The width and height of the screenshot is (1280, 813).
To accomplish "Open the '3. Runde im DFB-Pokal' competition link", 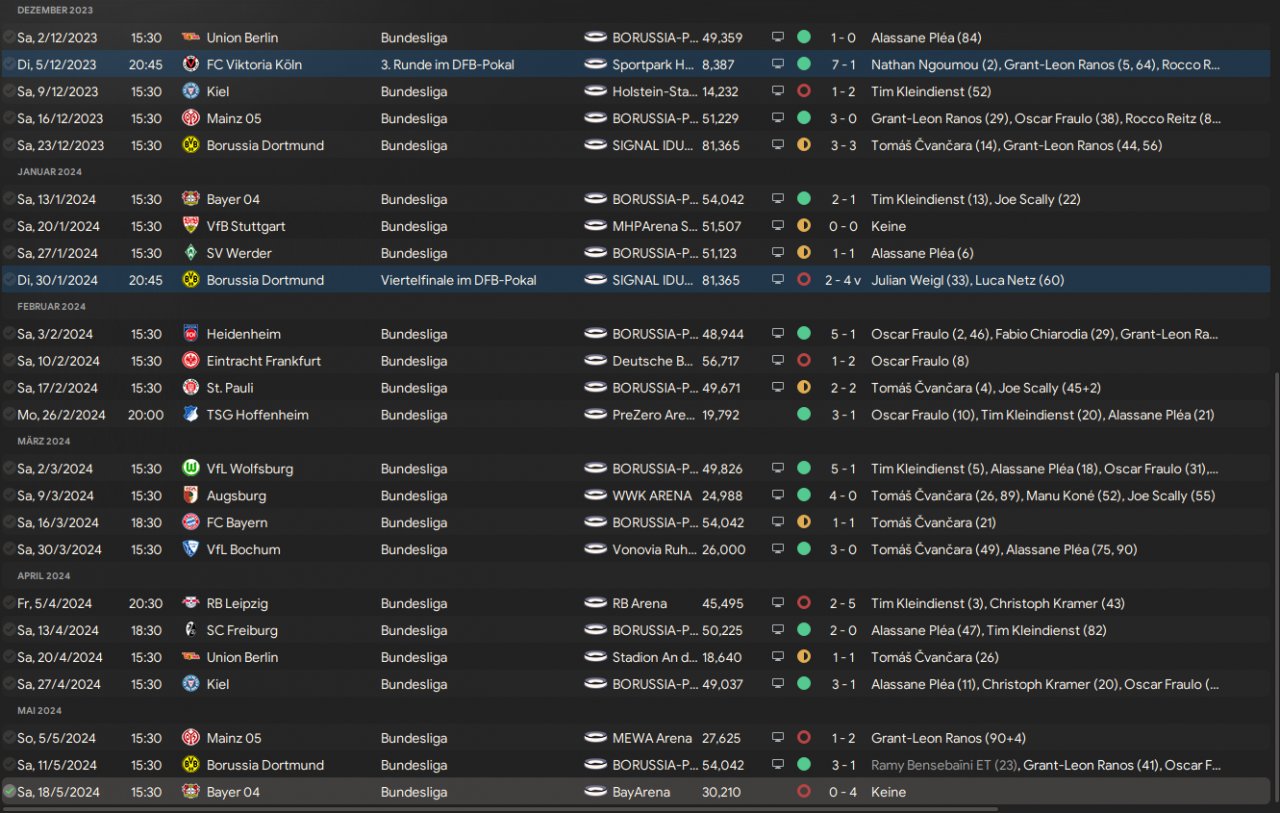I will 447,65.
